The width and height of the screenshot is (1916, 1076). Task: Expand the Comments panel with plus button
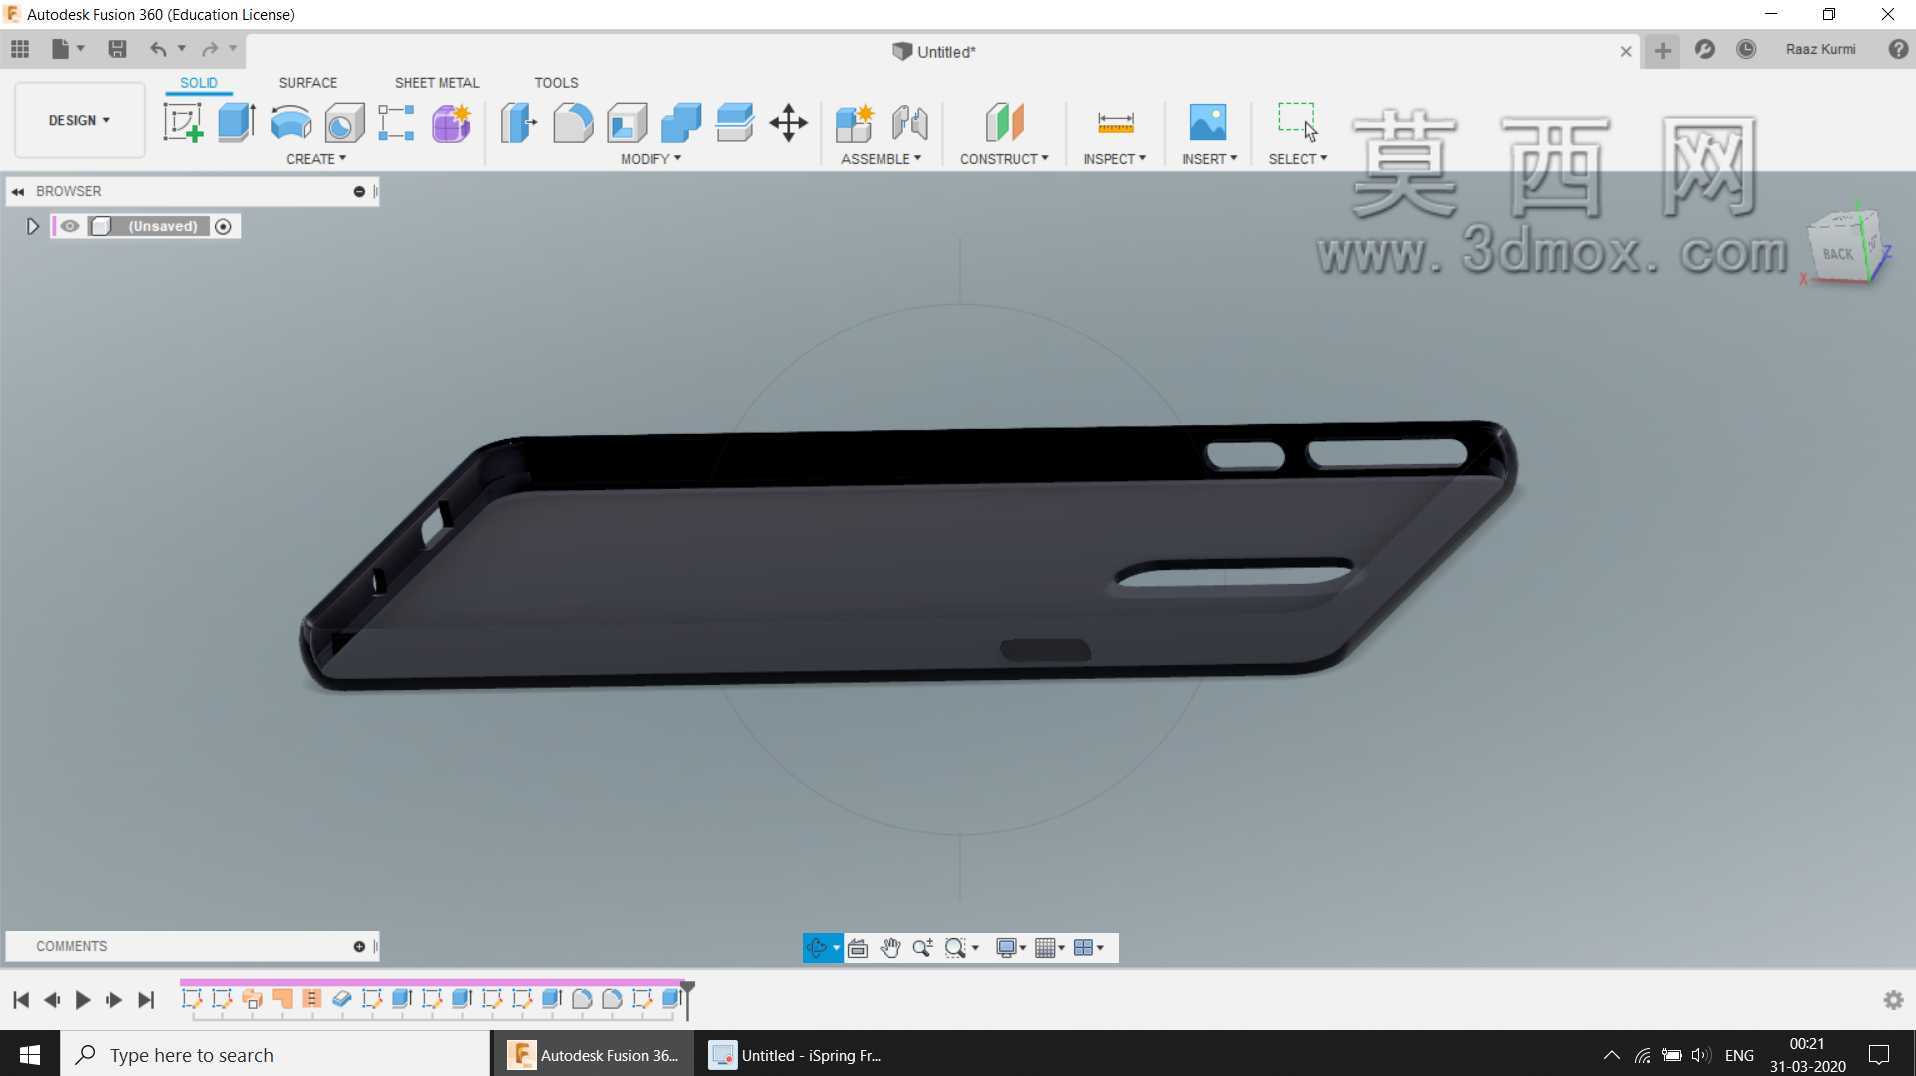pyautogui.click(x=359, y=946)
